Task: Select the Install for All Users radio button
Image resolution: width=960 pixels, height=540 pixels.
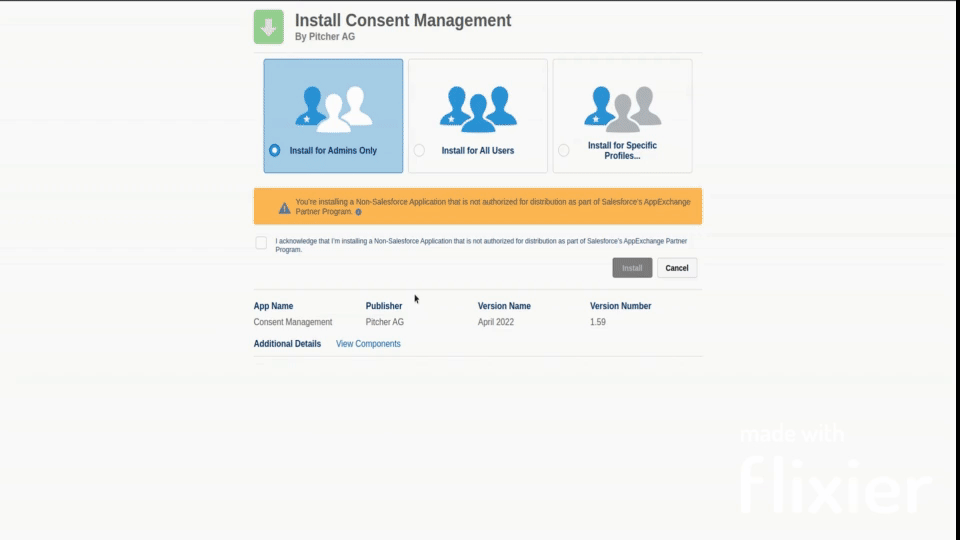Action: [x=419, y=151]
